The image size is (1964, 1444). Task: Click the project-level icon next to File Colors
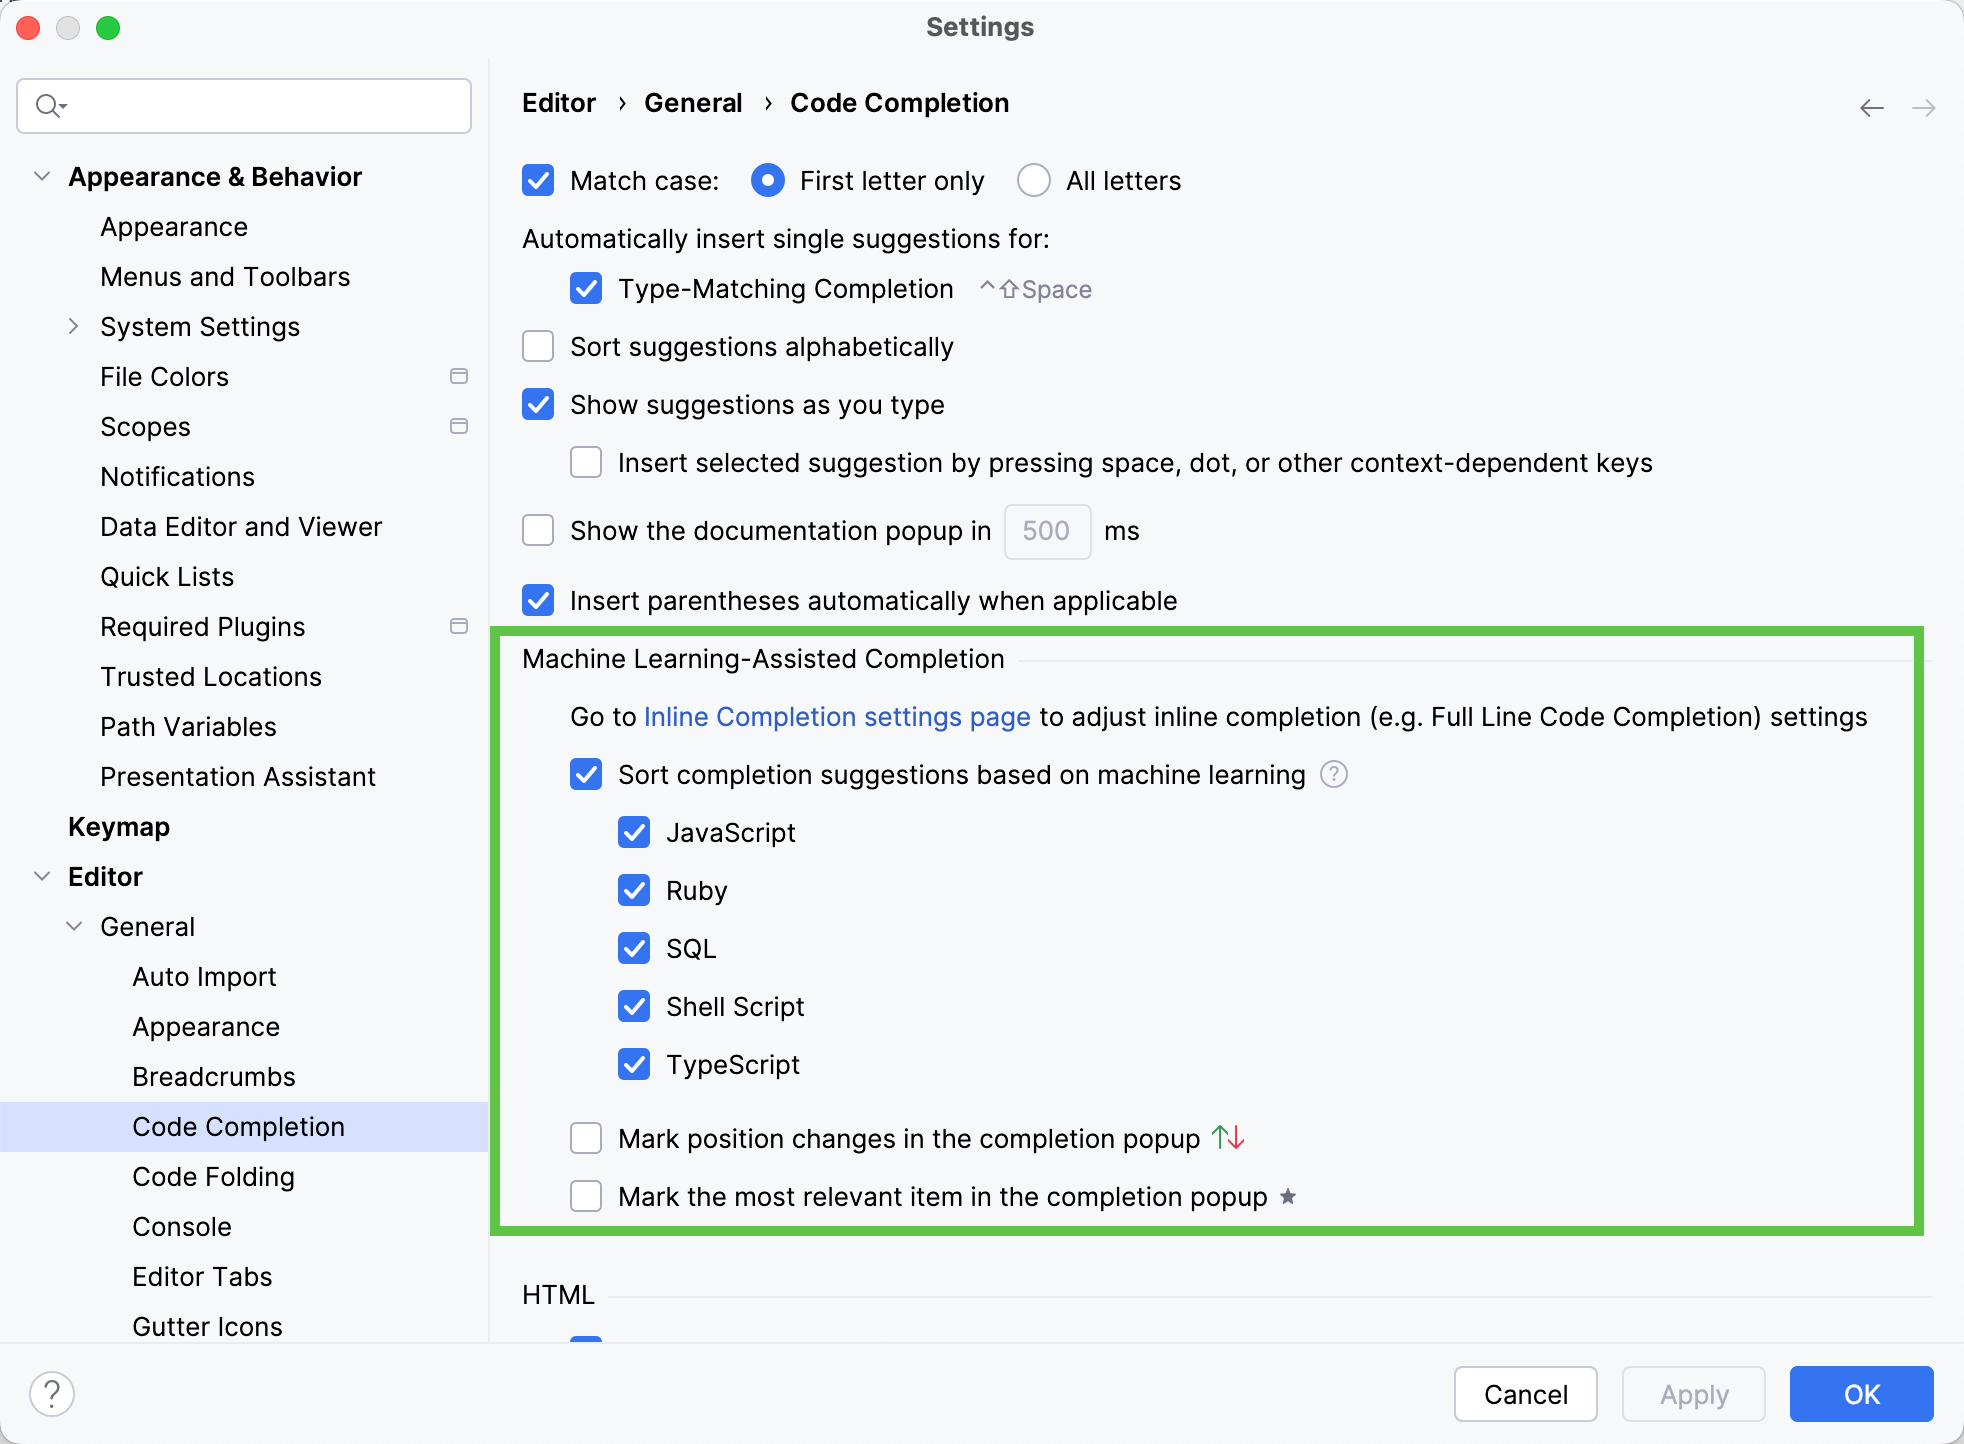[460, 376]
